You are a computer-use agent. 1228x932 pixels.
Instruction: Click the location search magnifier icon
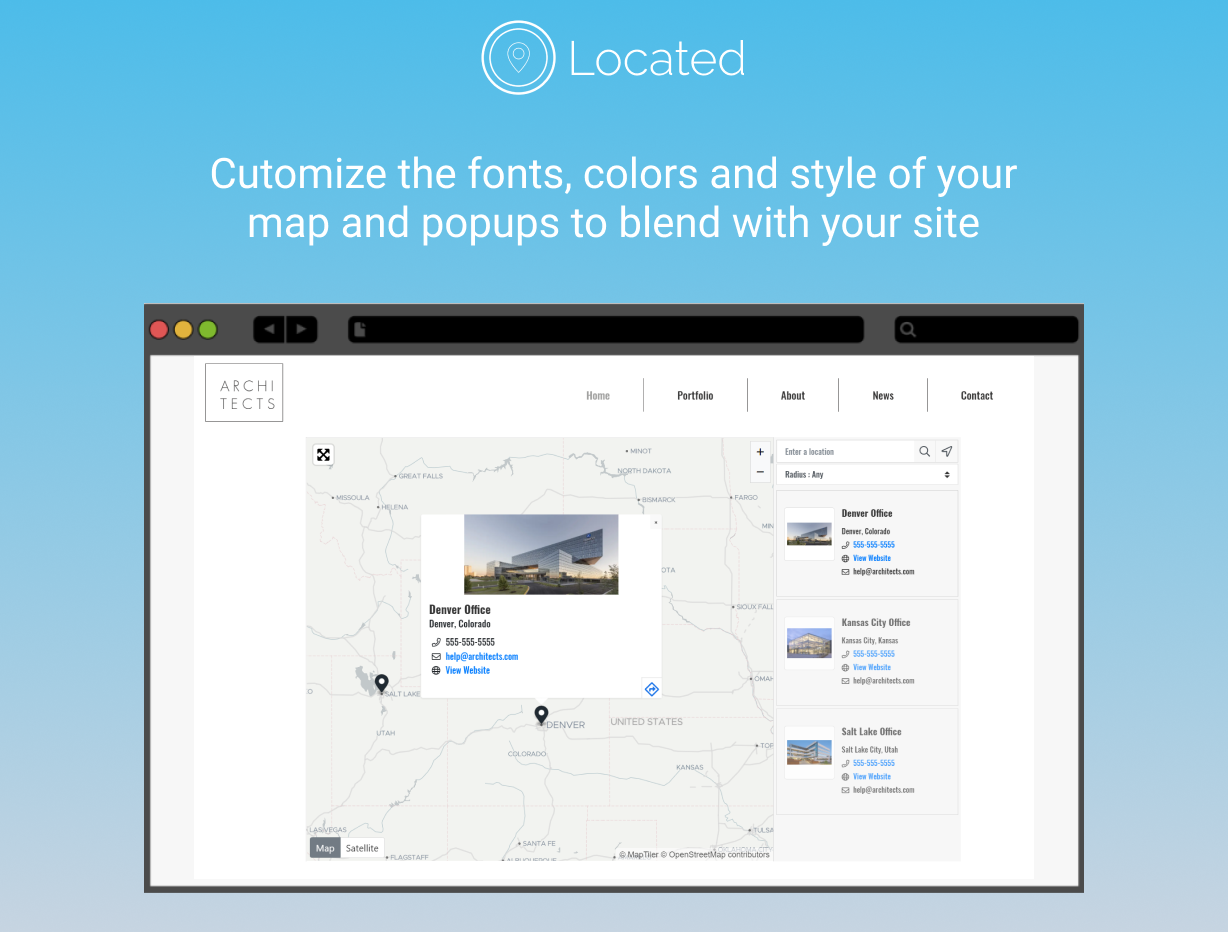[925, 452]
